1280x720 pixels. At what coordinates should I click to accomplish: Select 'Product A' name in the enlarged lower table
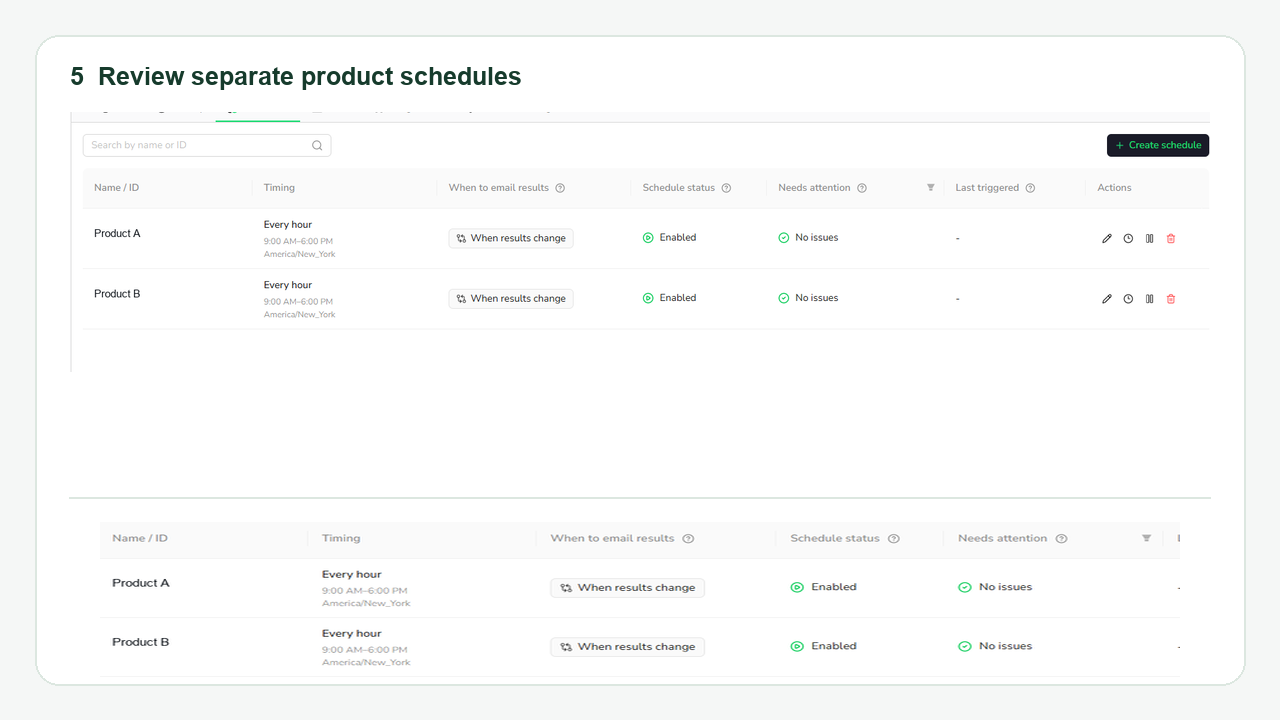[x=141, y=583]
